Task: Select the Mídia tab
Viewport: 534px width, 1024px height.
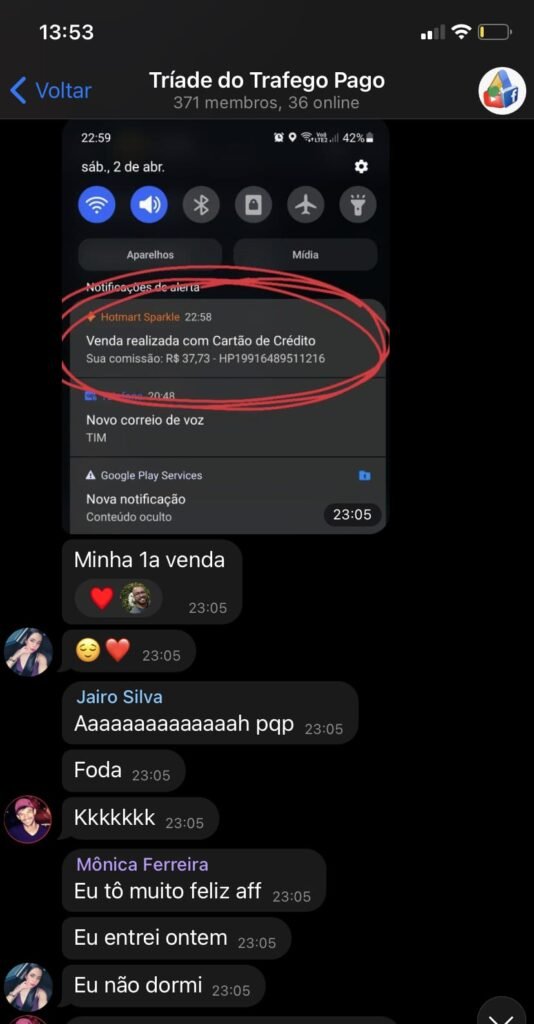Action: 306,255
